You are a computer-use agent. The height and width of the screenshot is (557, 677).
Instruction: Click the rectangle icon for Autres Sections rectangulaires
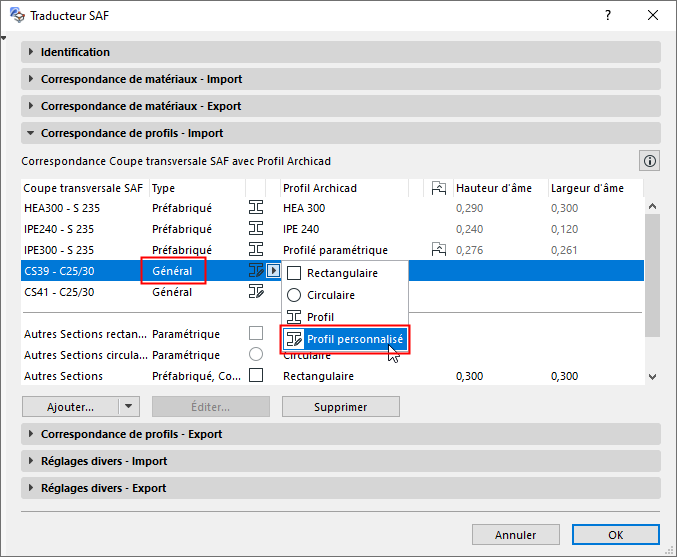255,333
